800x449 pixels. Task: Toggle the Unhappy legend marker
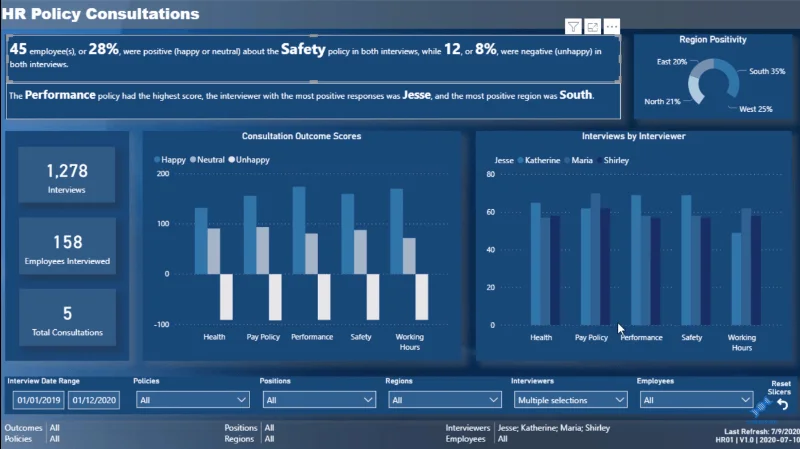[x=232, y=160]
